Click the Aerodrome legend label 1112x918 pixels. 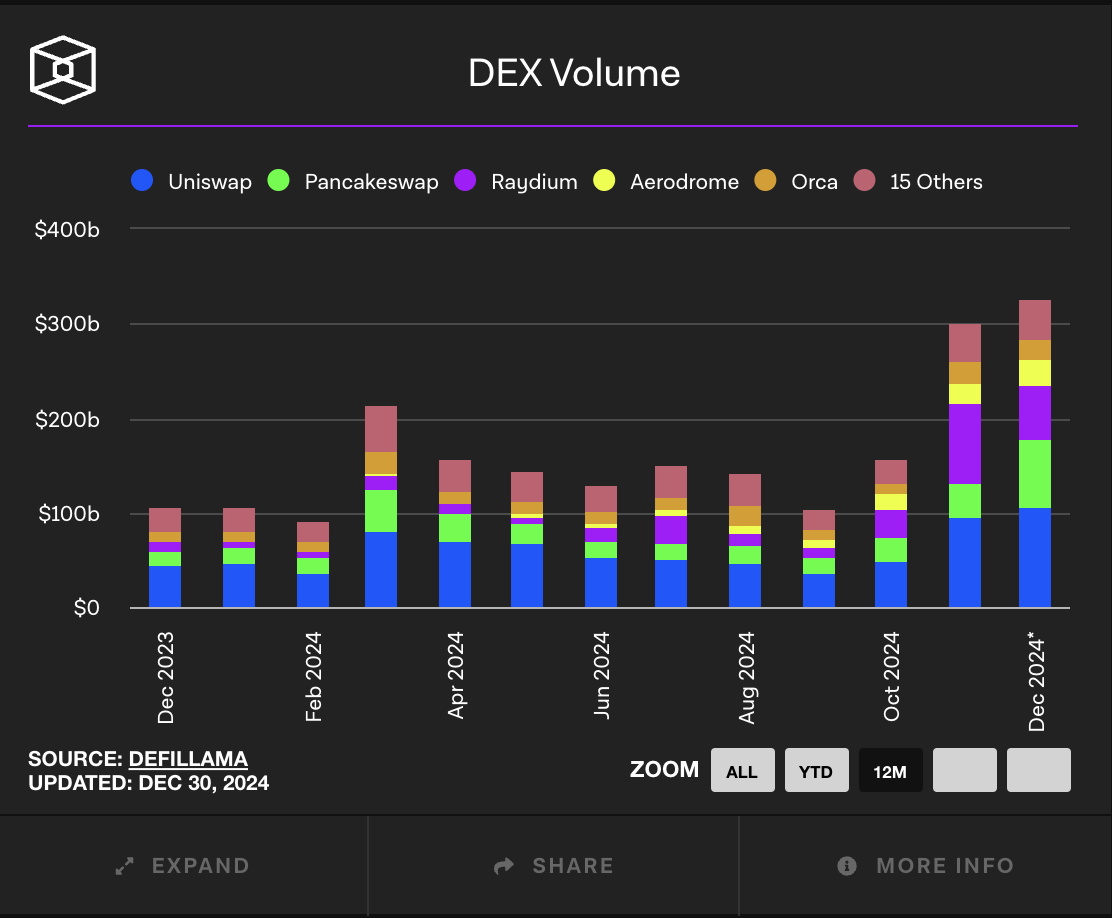(684, 182)
